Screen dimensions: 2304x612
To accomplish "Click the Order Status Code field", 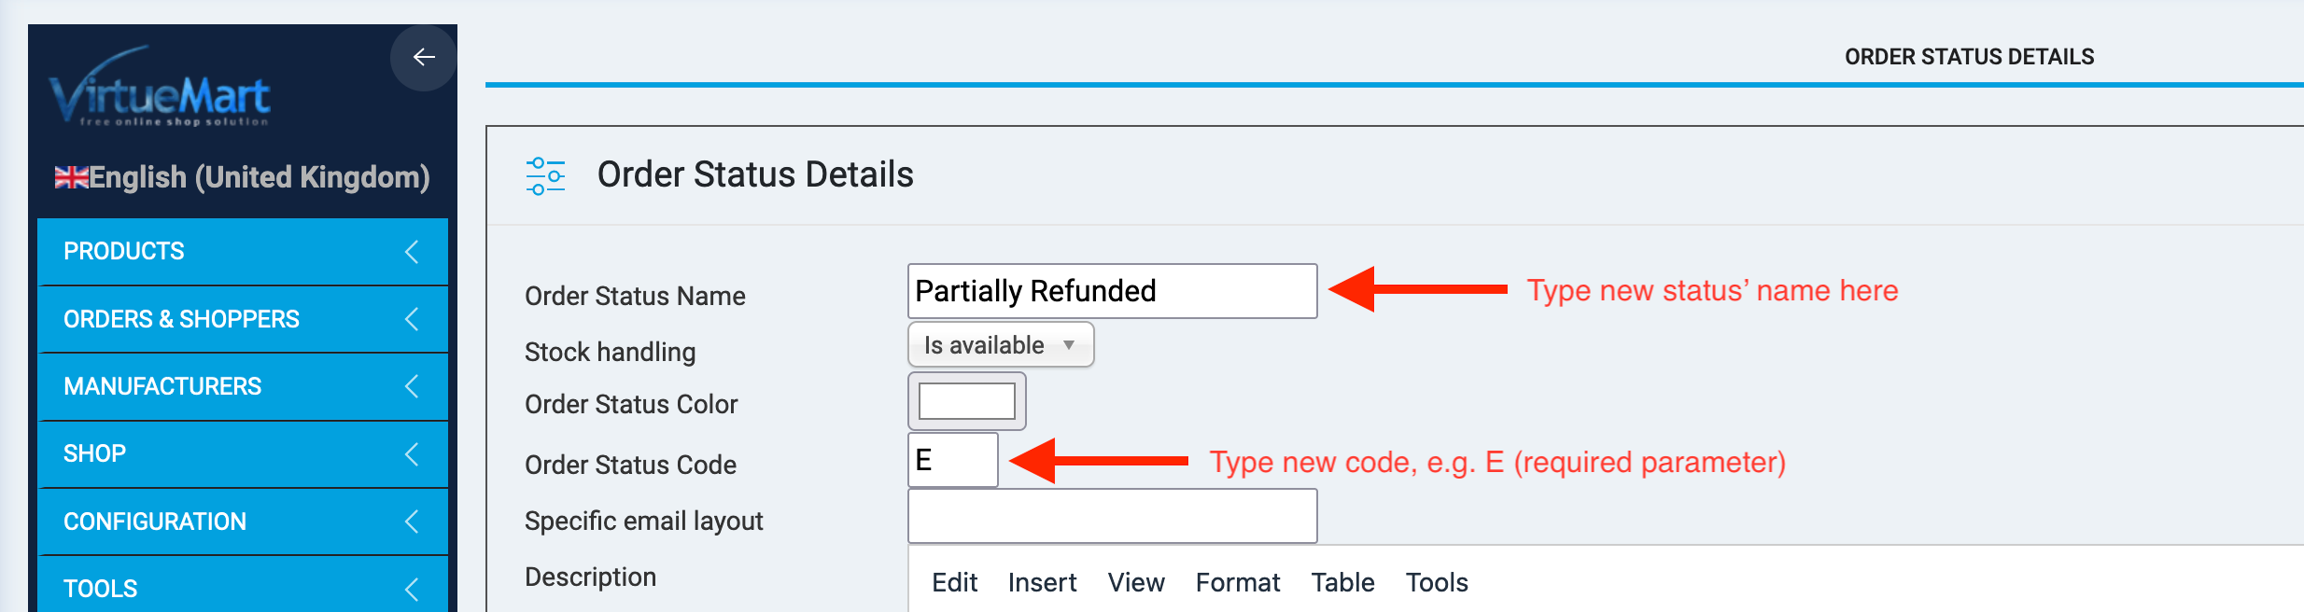I will pos(952,460).
